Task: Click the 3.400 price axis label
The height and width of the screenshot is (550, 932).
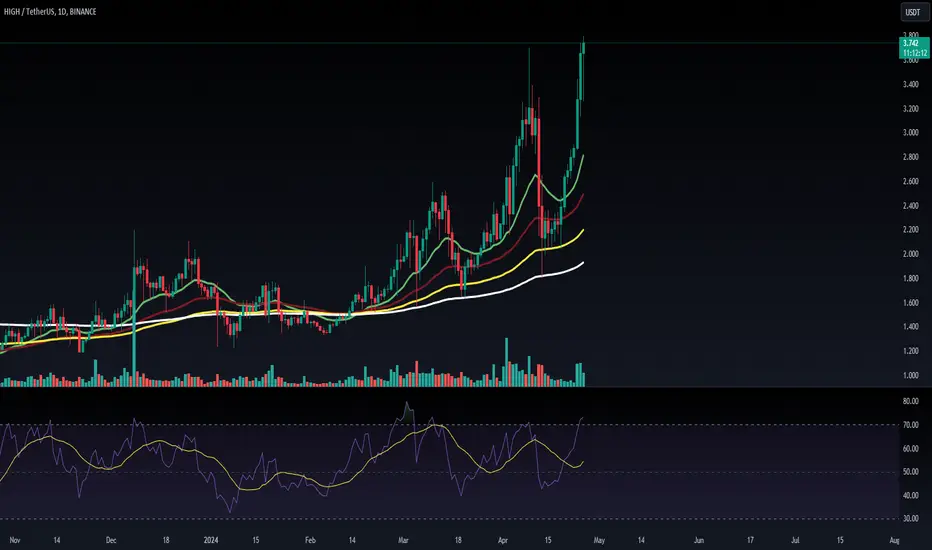Action: click(x=911, y=84)
